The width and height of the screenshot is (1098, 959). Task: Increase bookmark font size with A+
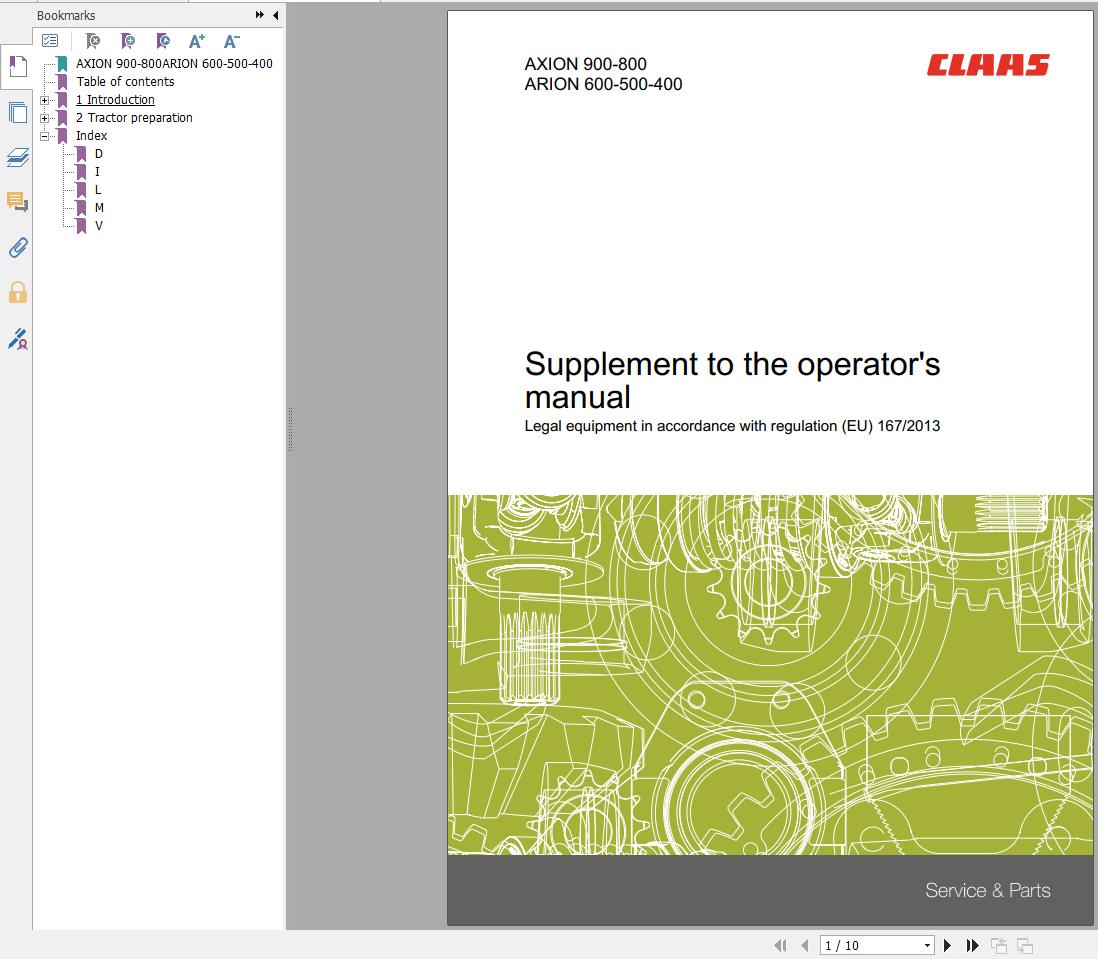pos(196,41)
